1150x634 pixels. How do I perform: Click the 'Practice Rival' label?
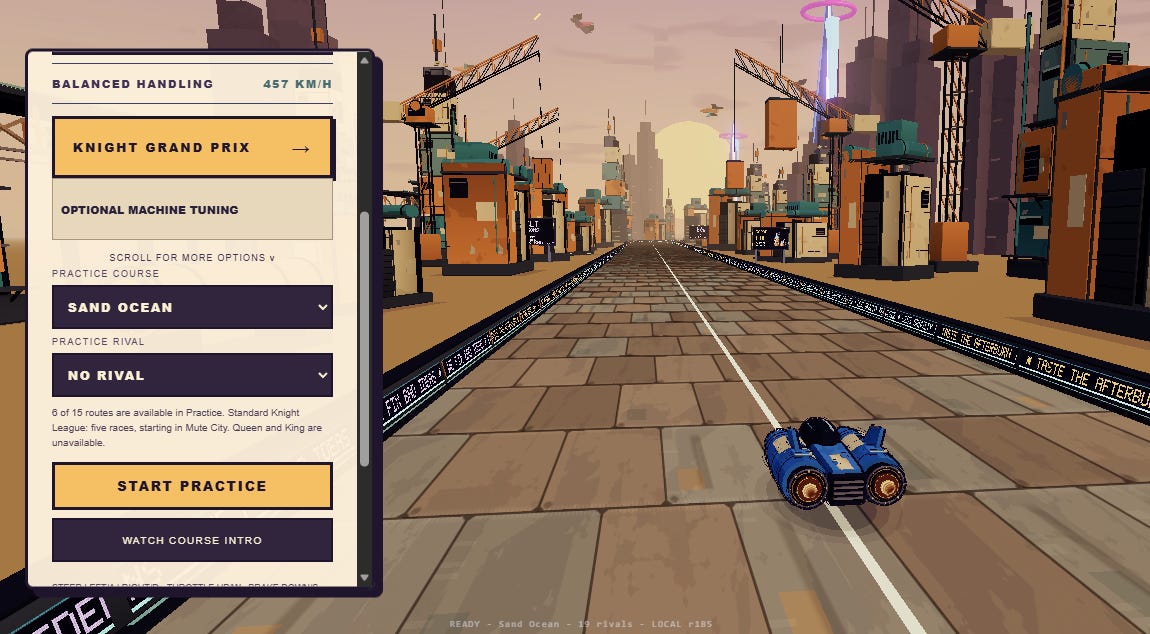point(98,341)
